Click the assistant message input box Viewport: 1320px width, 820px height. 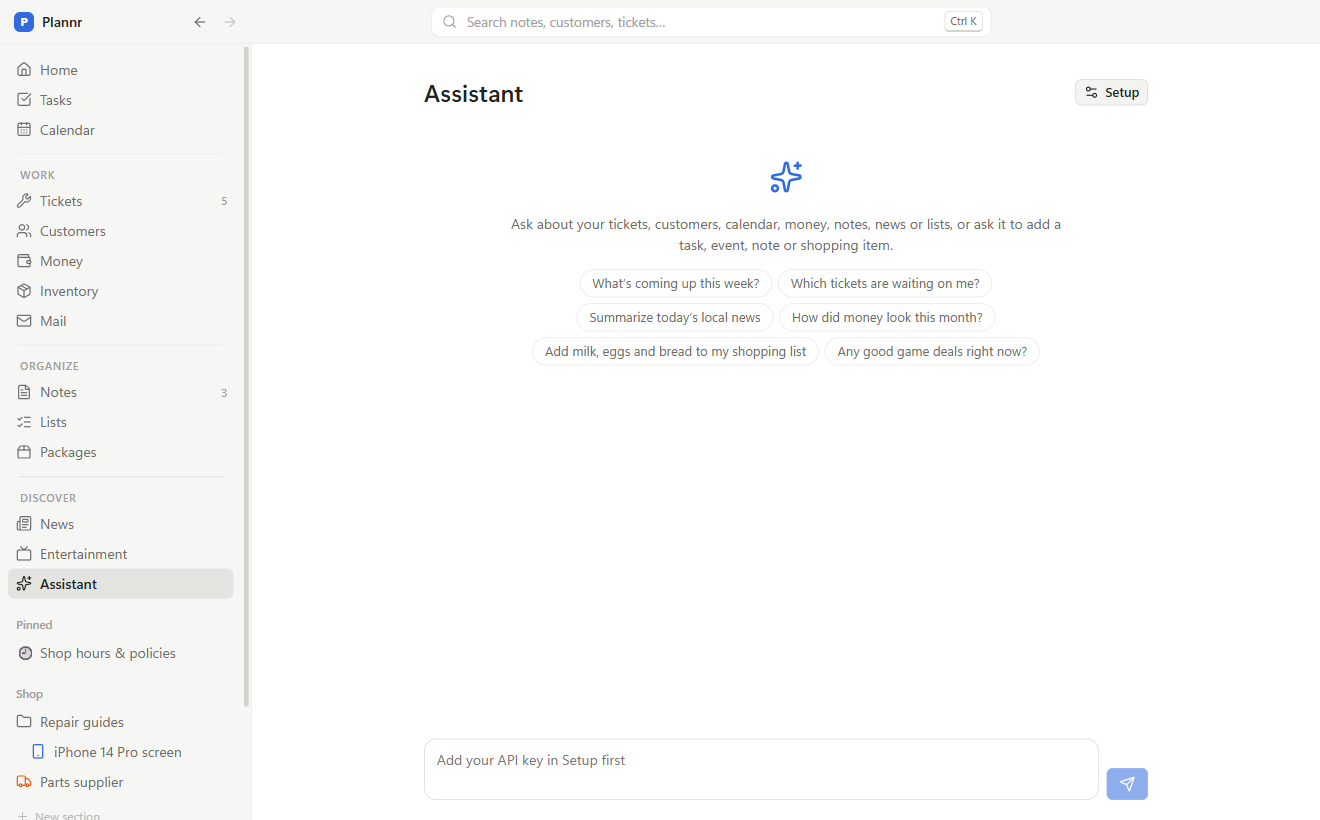pos(761,769)
